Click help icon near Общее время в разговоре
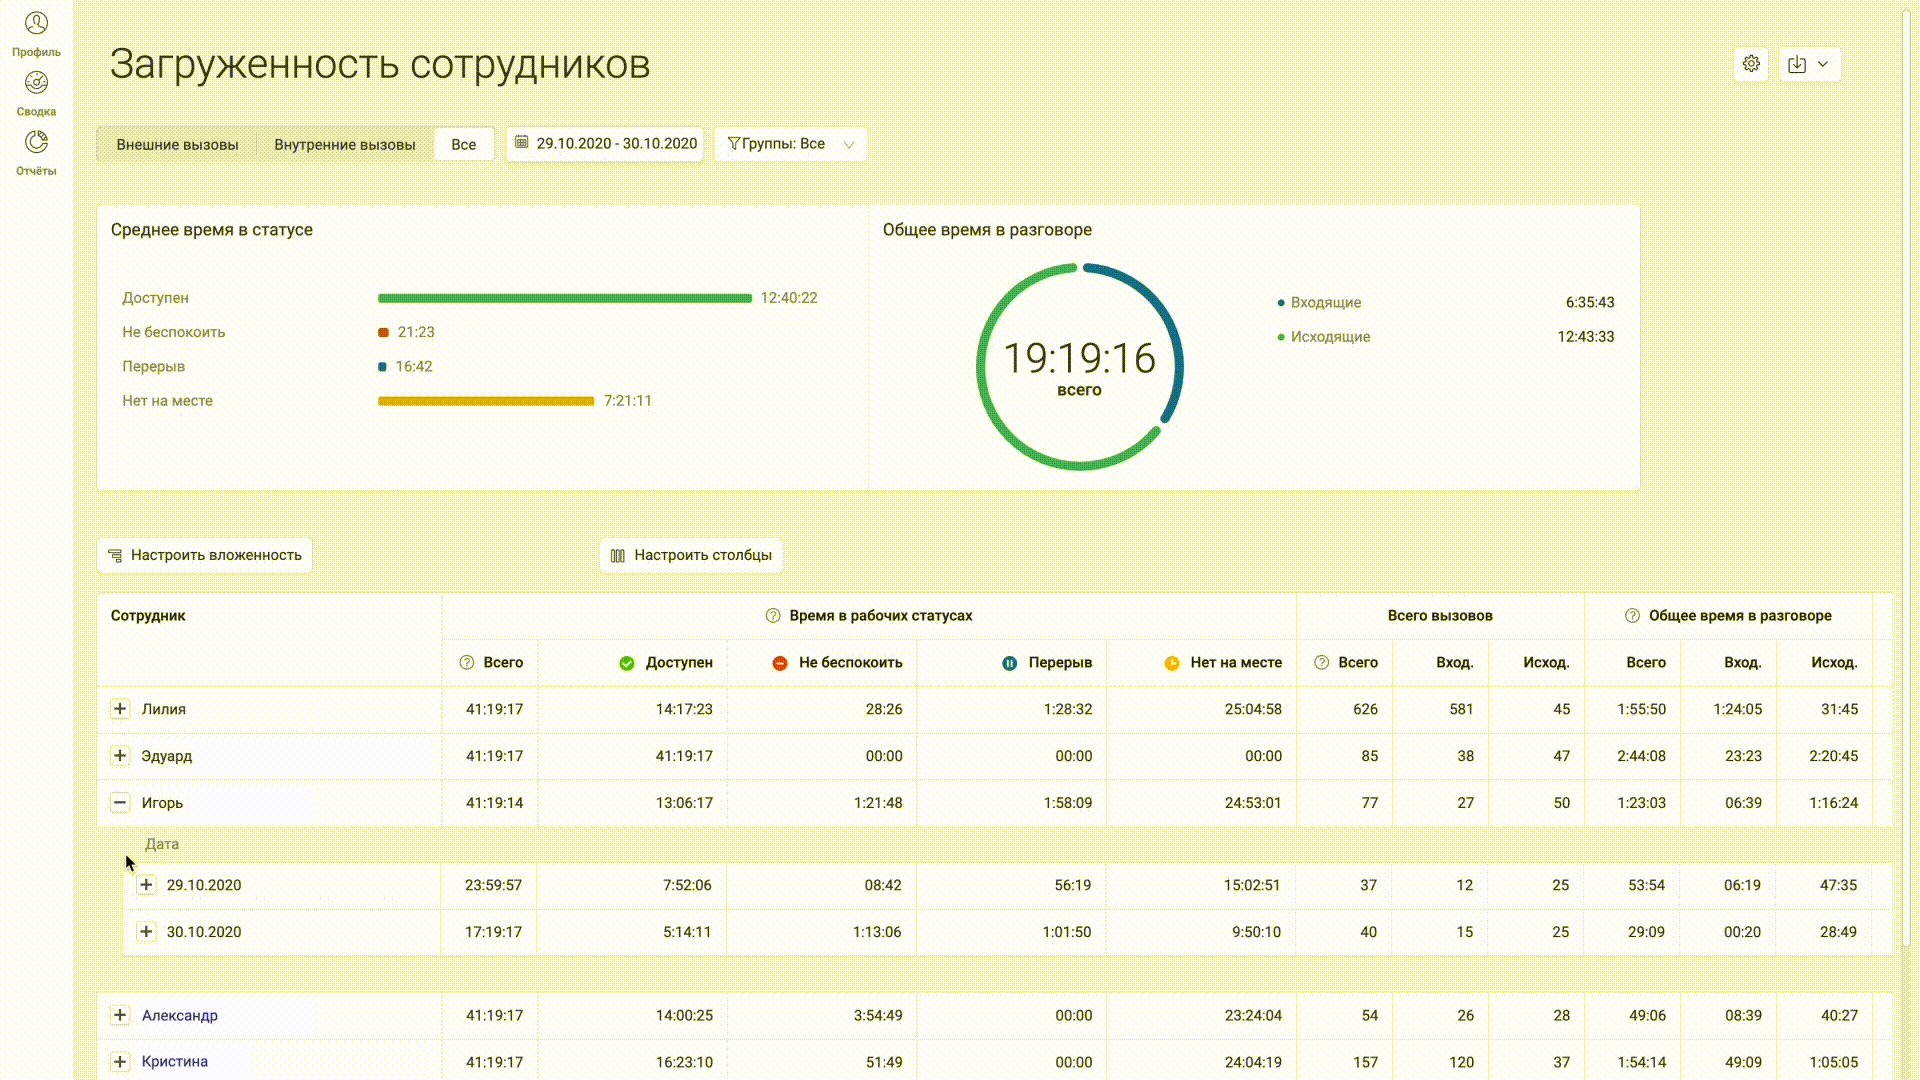Image resolution: width=1920 pixels, height=1080 pixels. coord(1632,616)
